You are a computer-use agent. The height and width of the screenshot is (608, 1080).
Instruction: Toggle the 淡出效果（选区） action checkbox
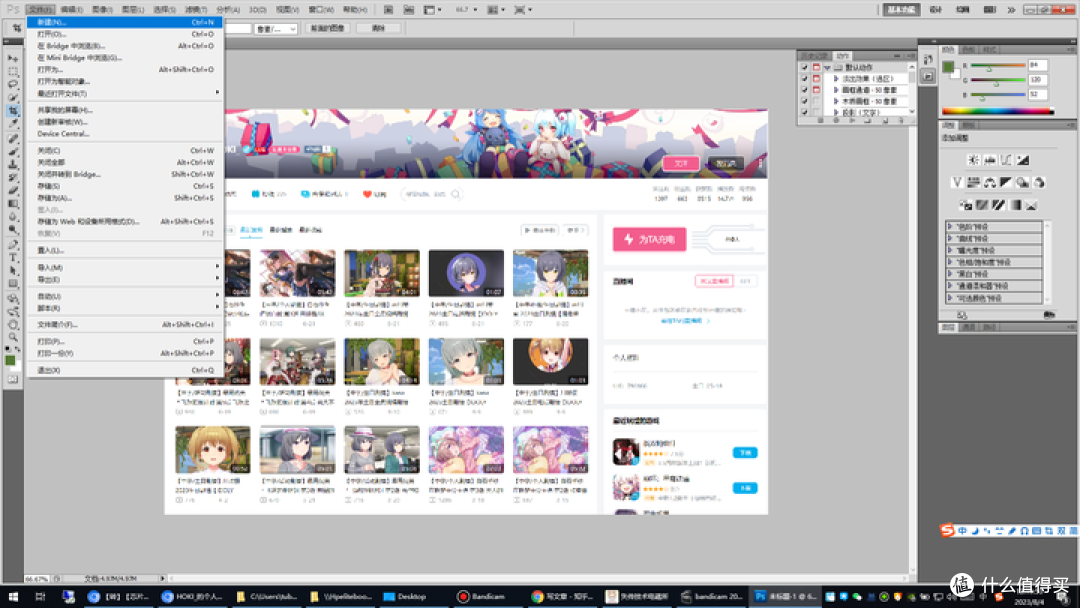[x=804, y=78]
